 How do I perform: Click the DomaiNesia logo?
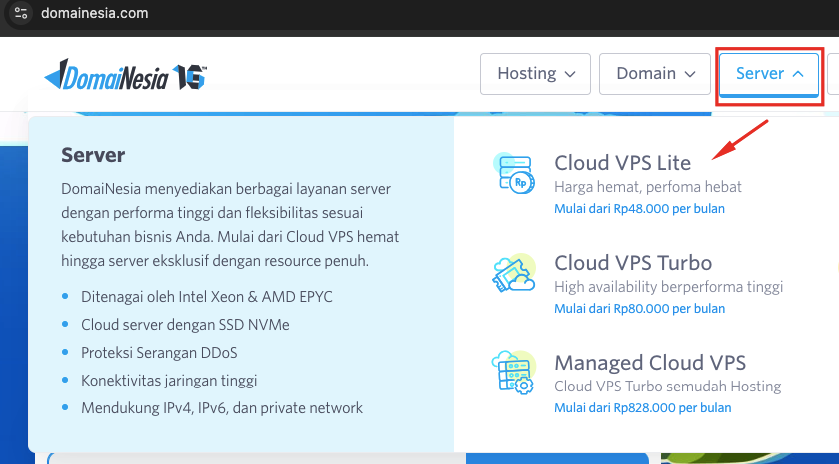(x=126, y=74)
